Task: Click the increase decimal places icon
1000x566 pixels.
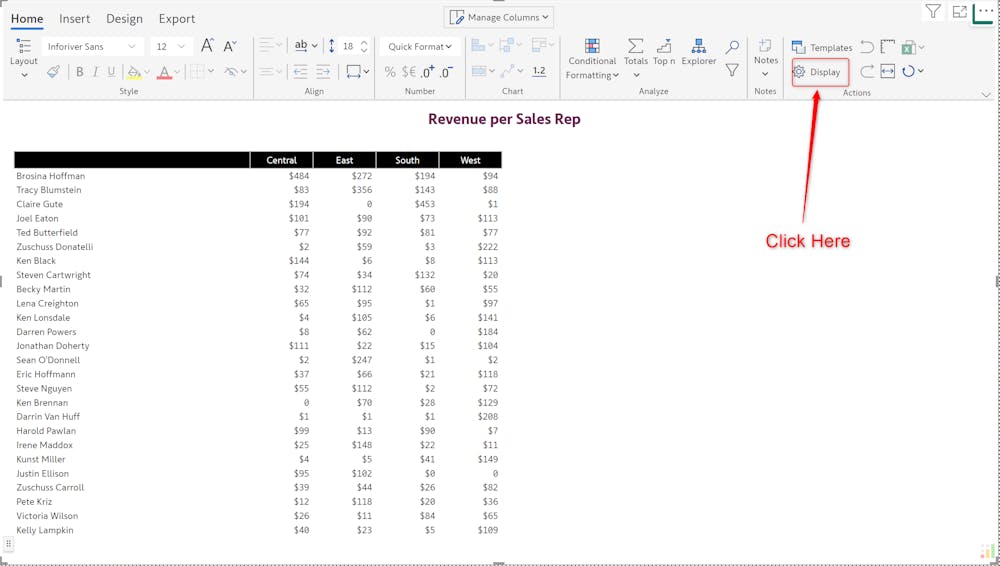Action: [427, 72]
